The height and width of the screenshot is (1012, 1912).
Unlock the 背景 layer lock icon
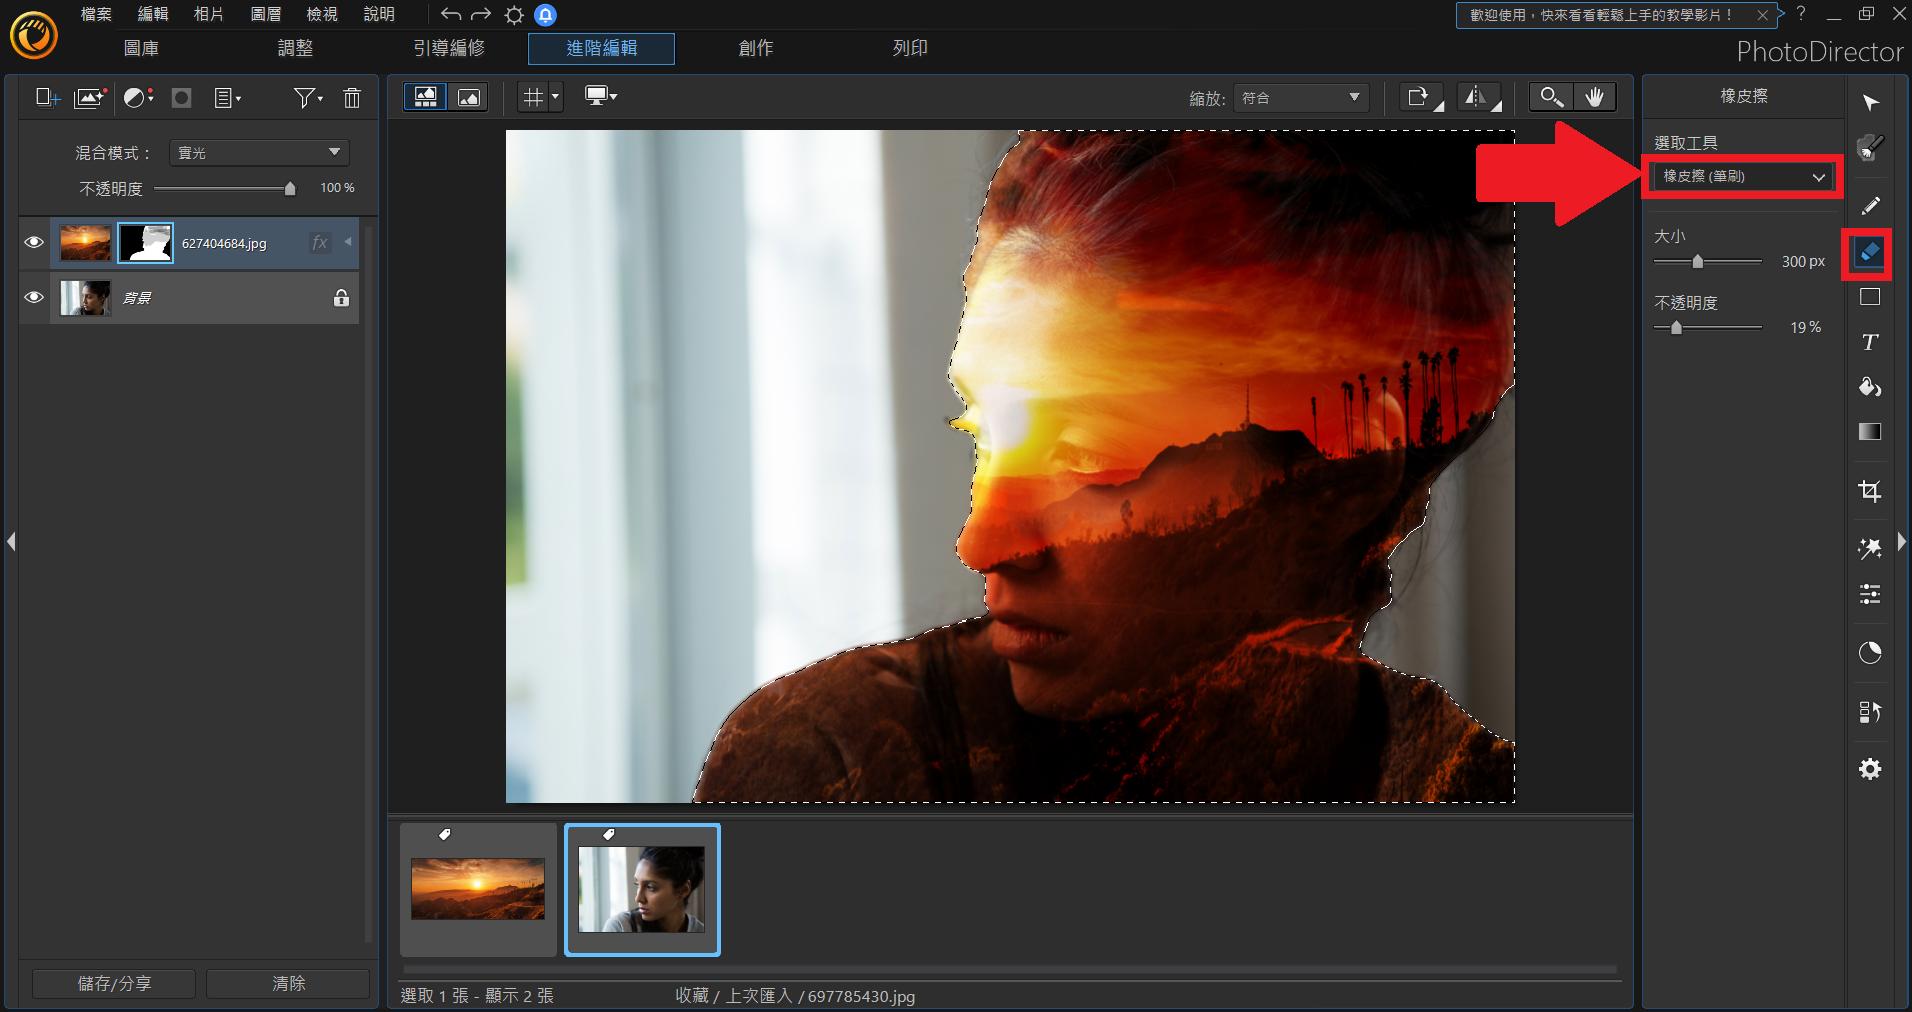(341, 298)
